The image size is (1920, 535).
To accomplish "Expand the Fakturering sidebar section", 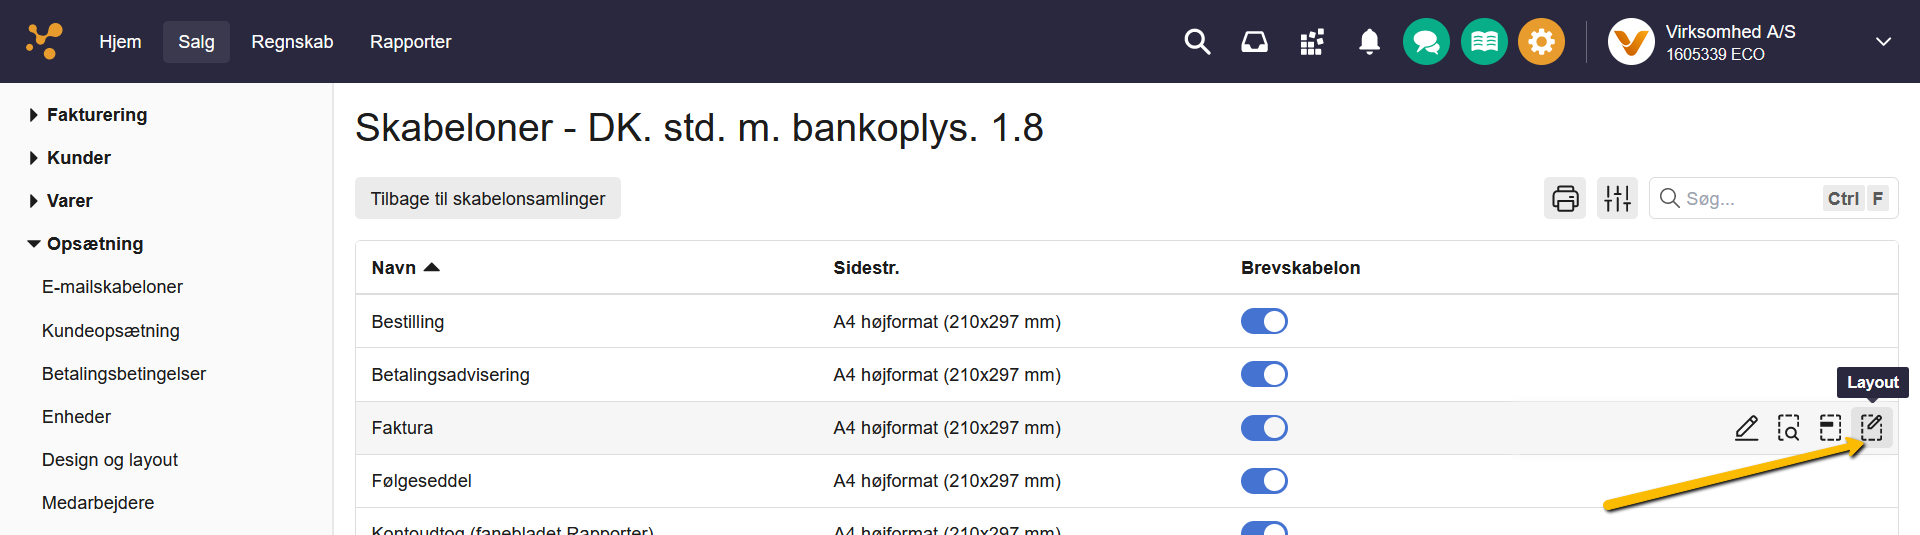I will [96, 115].
